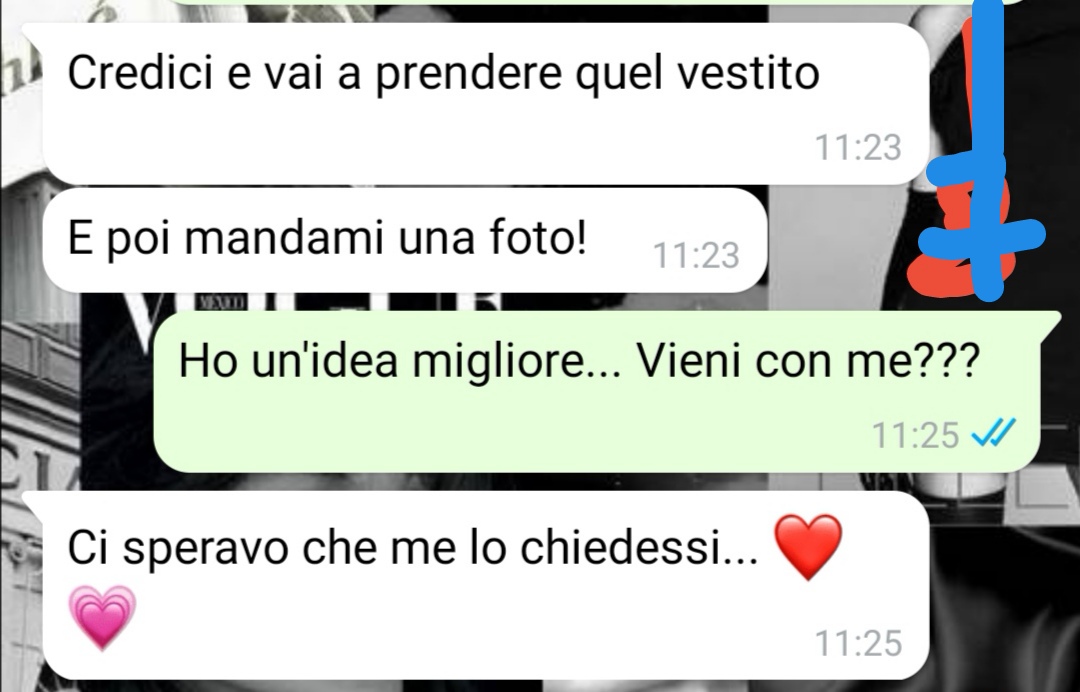Screen dimensions: 1080x692
Task: Tap the red heart emoji
Action: [x=808, y=547]
